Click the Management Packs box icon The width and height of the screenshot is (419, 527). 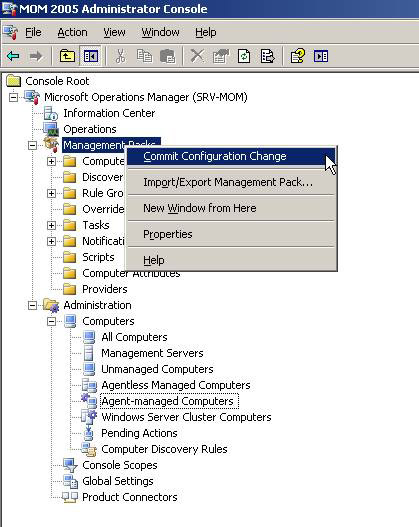51,145
